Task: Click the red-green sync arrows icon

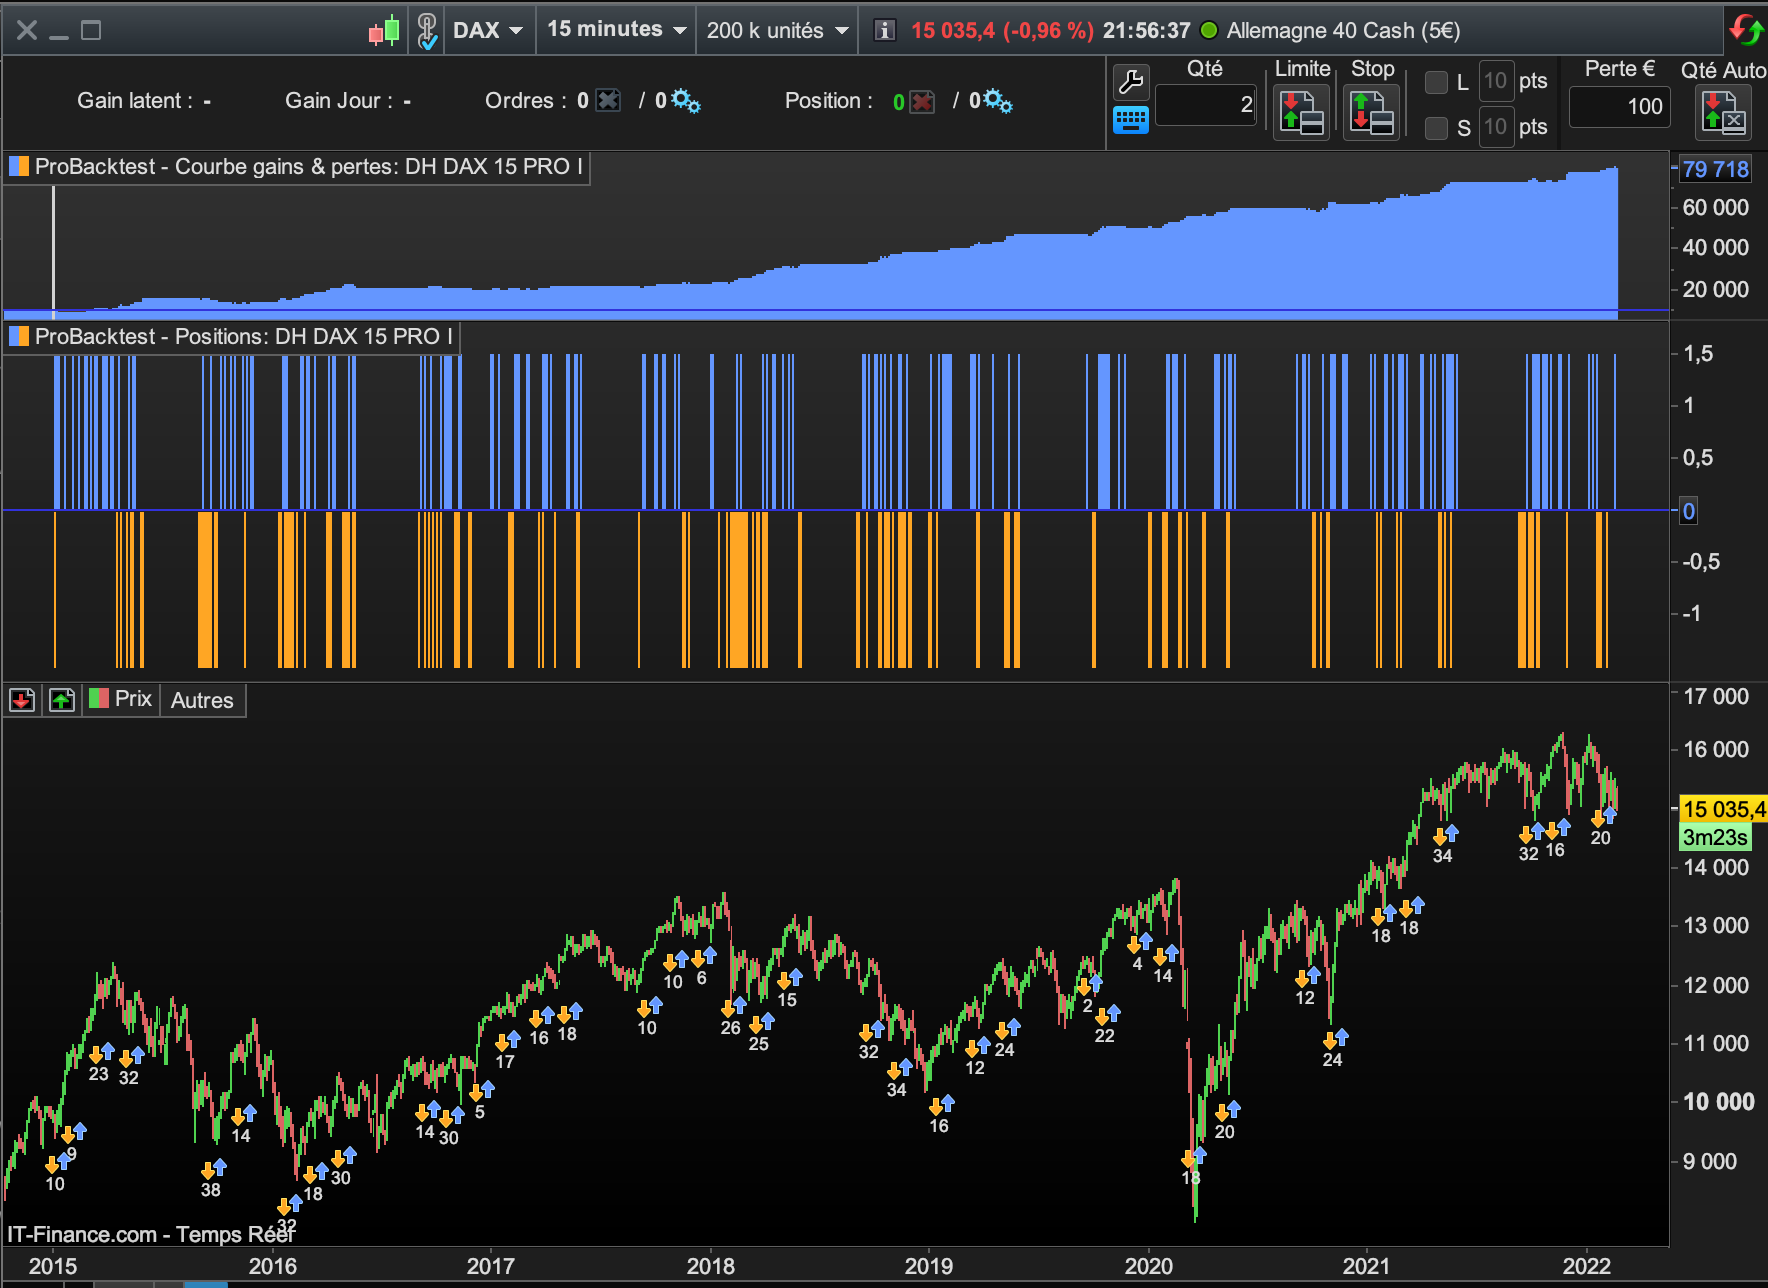Action: (x=1747, y=29)
